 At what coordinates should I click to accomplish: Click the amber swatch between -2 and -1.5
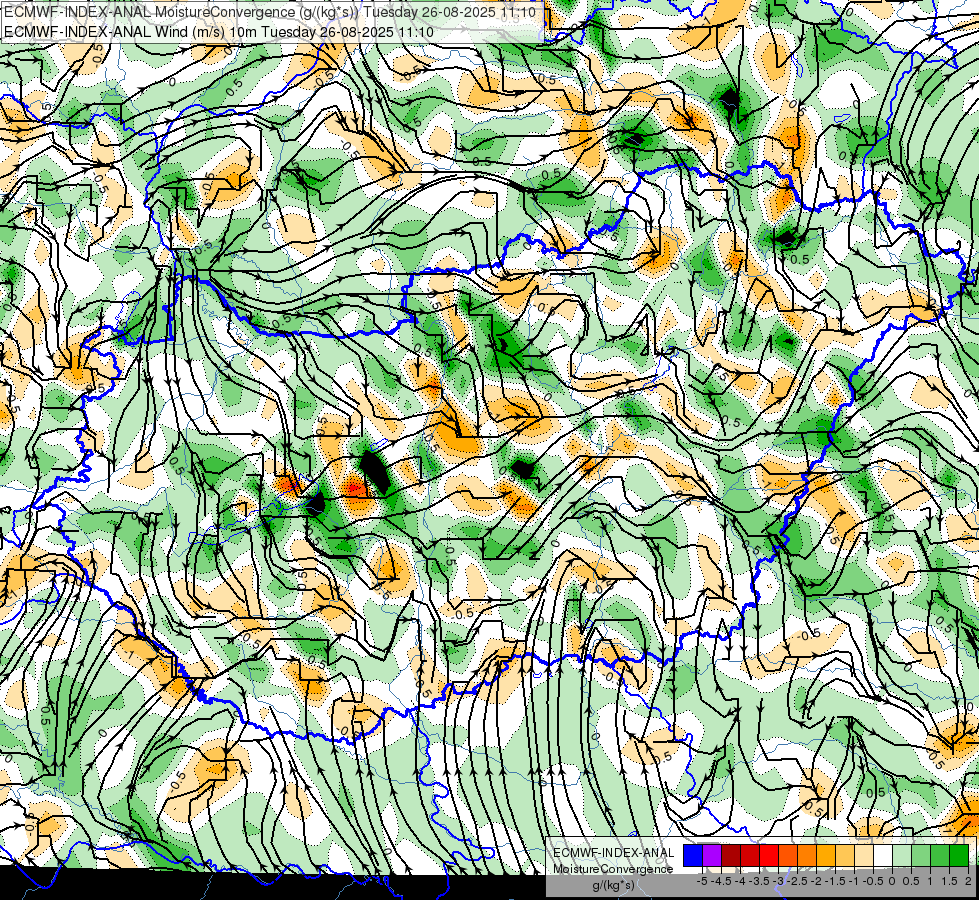[826, 856]
